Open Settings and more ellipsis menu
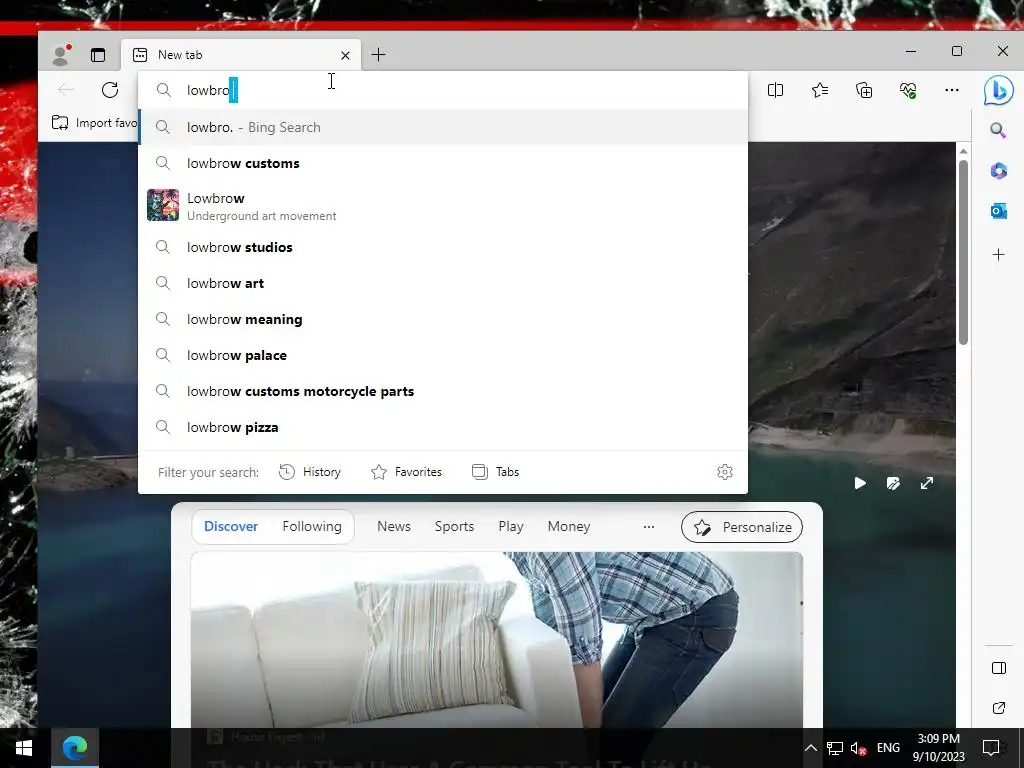 coord(952,90)
